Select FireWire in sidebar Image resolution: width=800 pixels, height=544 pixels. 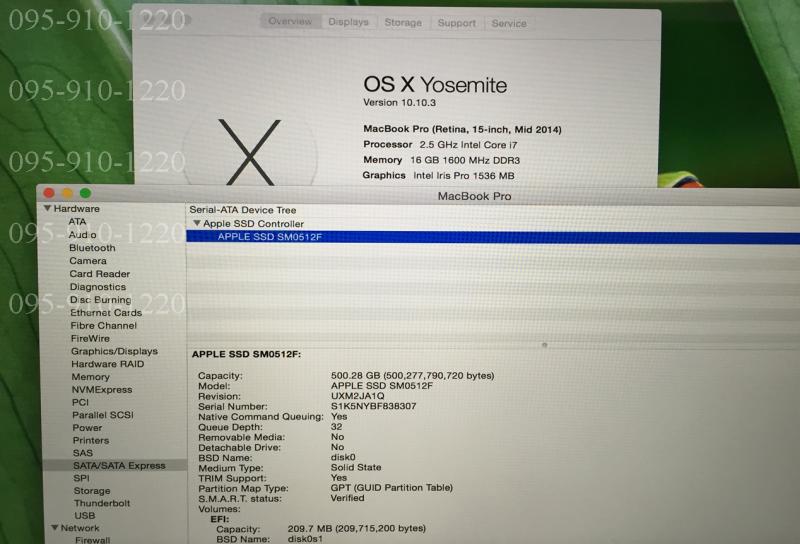point(90,338)
